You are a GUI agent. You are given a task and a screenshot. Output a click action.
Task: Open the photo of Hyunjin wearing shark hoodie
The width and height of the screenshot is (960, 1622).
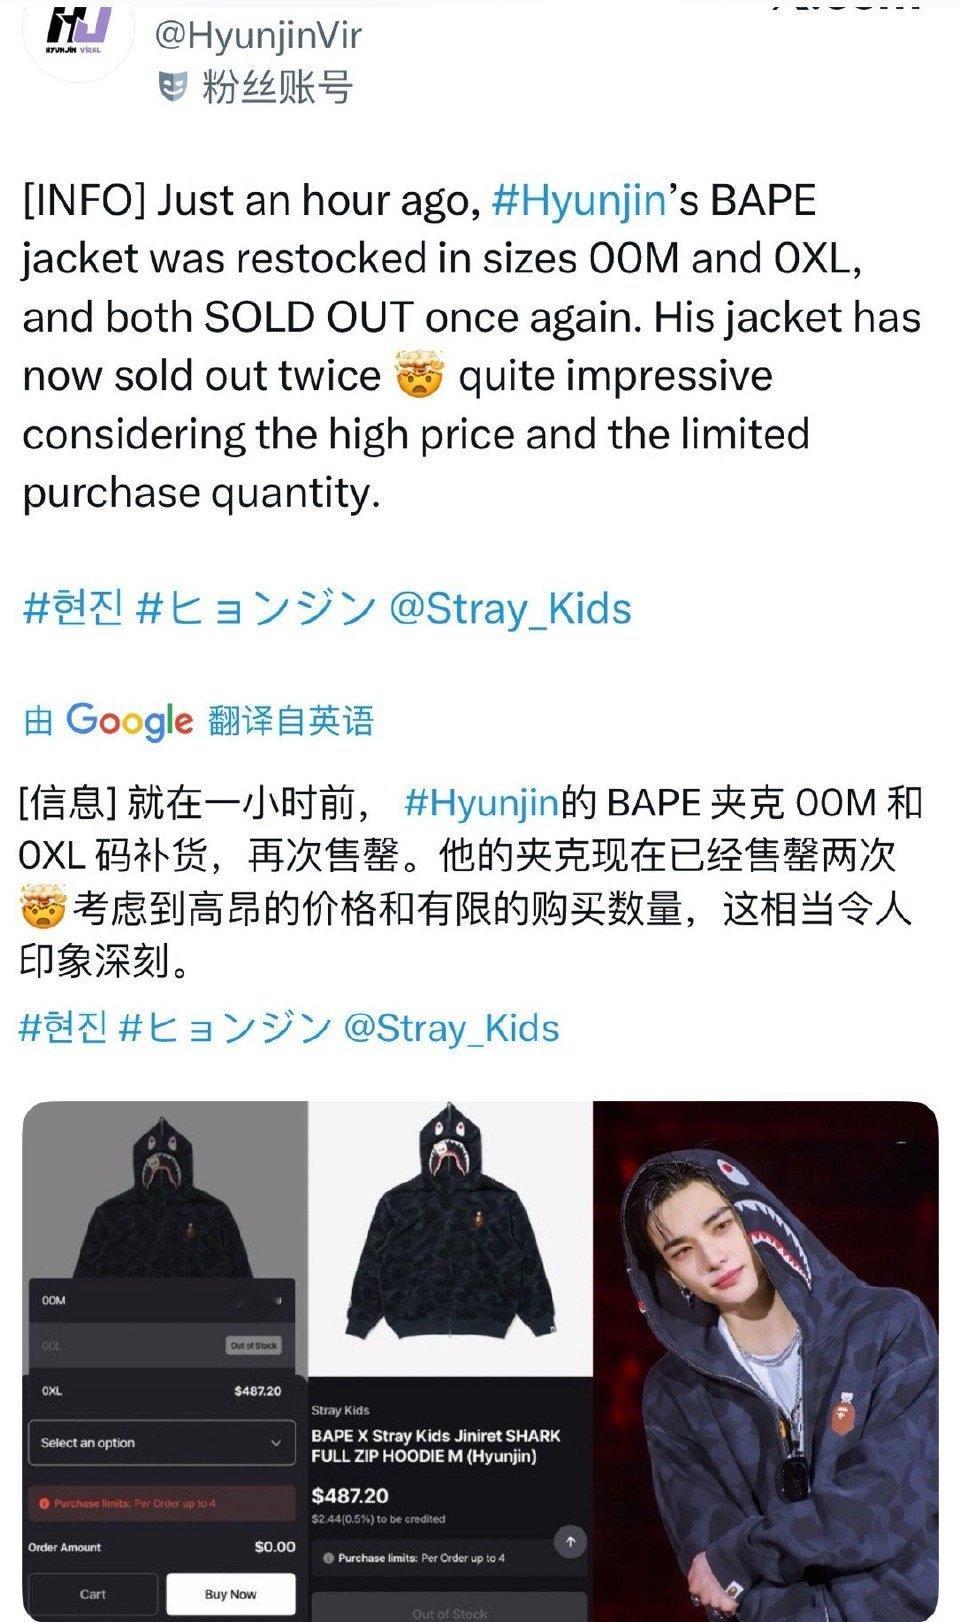[x=766, y=1361]
